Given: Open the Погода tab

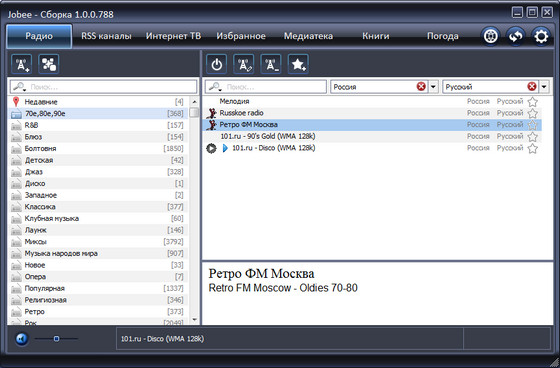Looking at the screenshot, I should click(442, 36).
